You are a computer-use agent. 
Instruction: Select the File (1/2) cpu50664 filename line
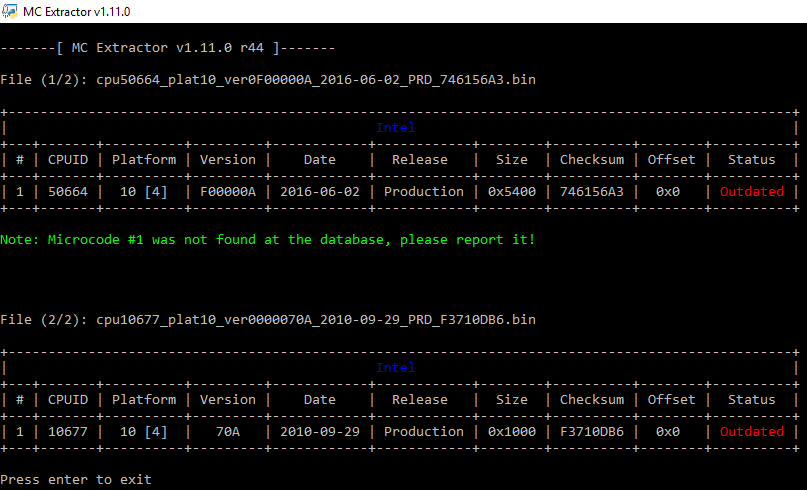[x=268, y=80]
